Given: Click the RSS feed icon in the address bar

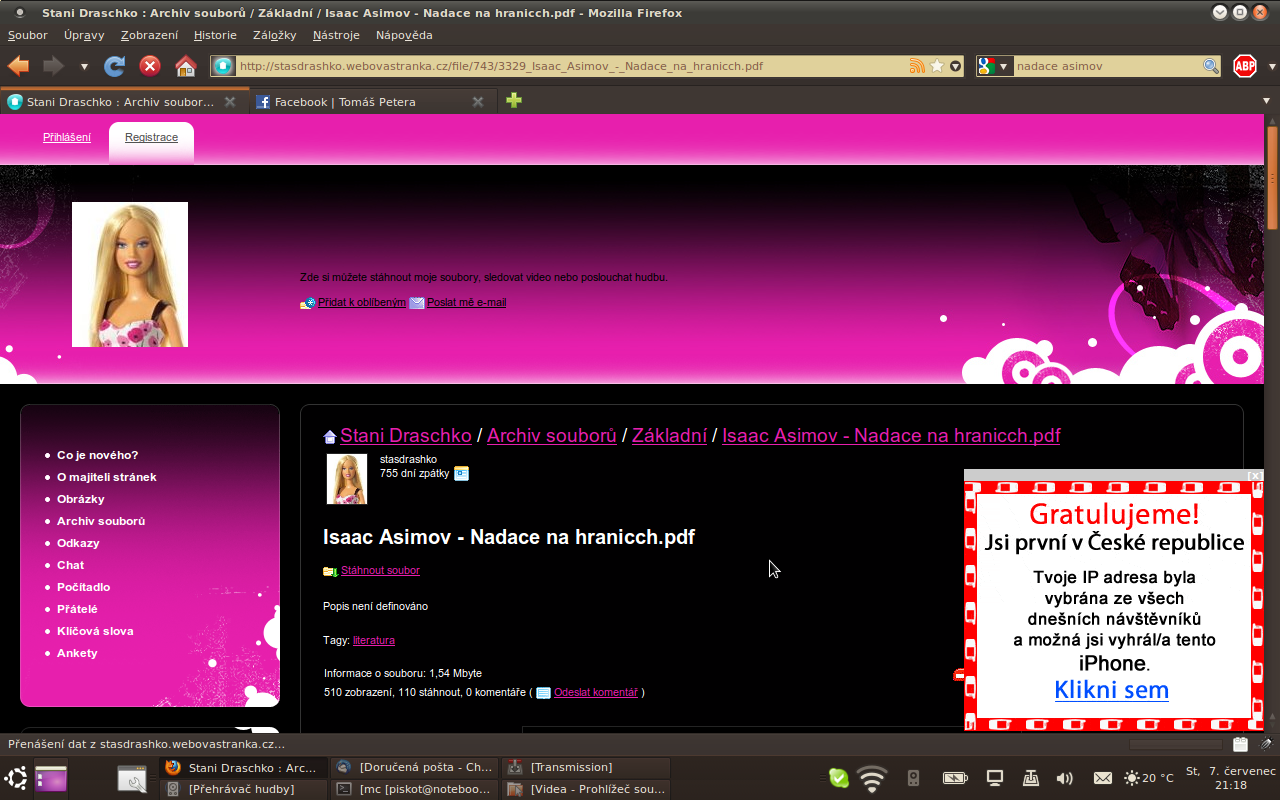Looking at the screenshot, I should pyautogui.click(x=917, y=66).
